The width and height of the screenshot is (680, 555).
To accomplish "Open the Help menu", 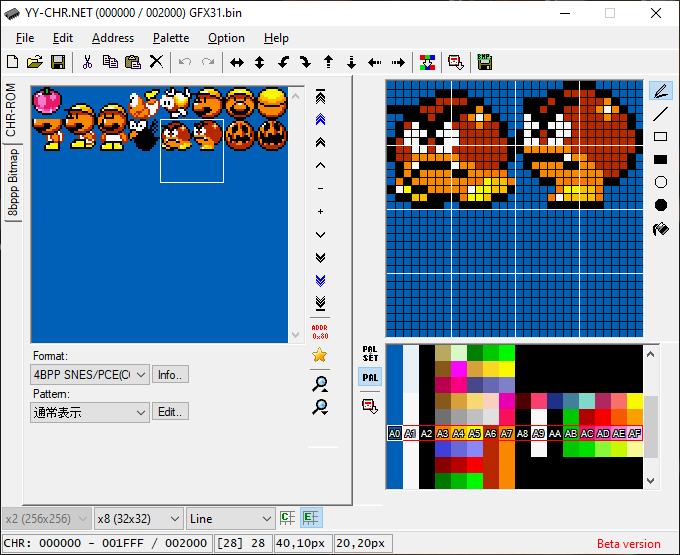I will pyautogui.click(x=276, y=38).
